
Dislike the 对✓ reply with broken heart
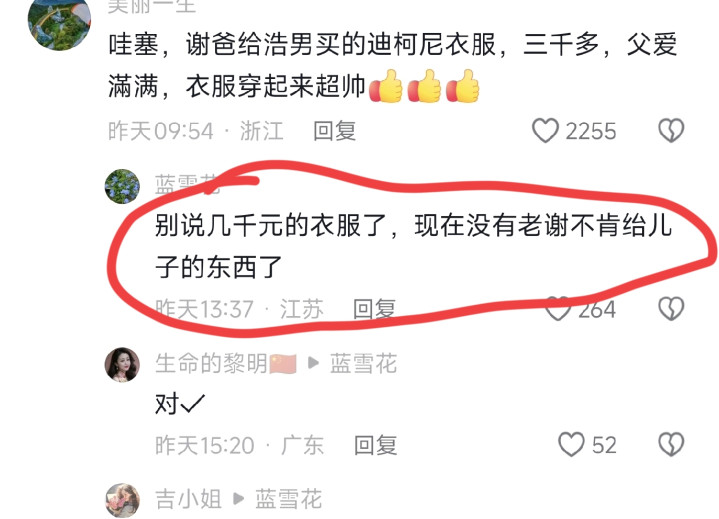pos(671,444)
